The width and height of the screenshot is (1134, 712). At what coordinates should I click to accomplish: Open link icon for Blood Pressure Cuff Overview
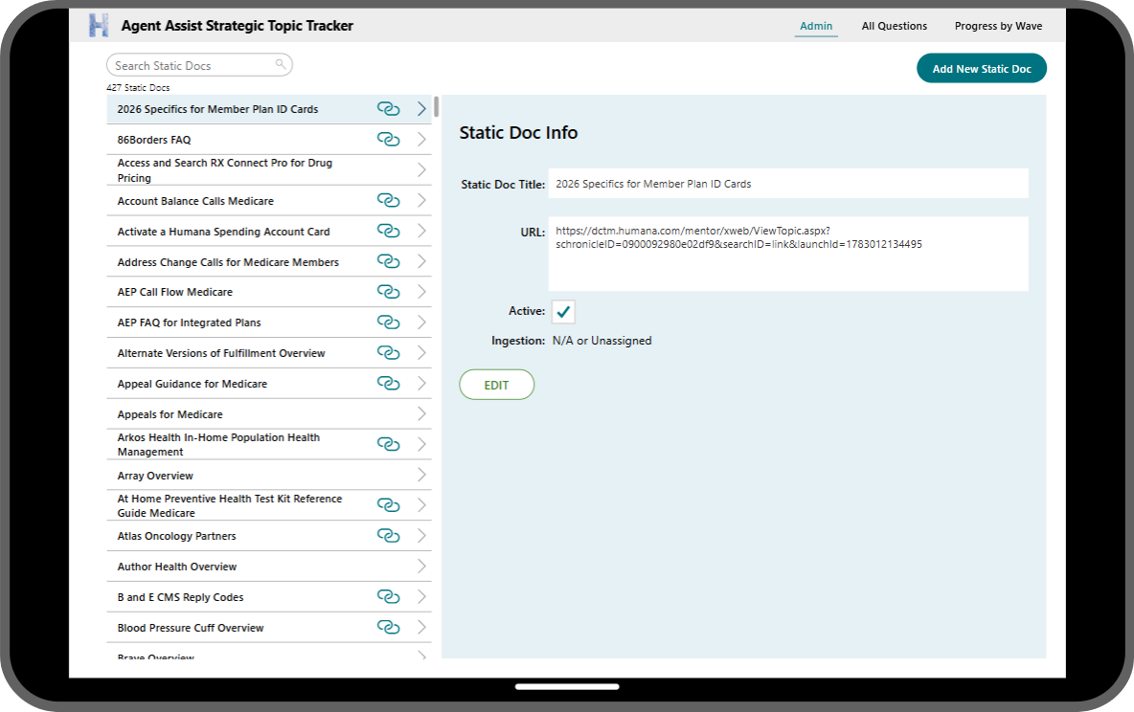388,627
